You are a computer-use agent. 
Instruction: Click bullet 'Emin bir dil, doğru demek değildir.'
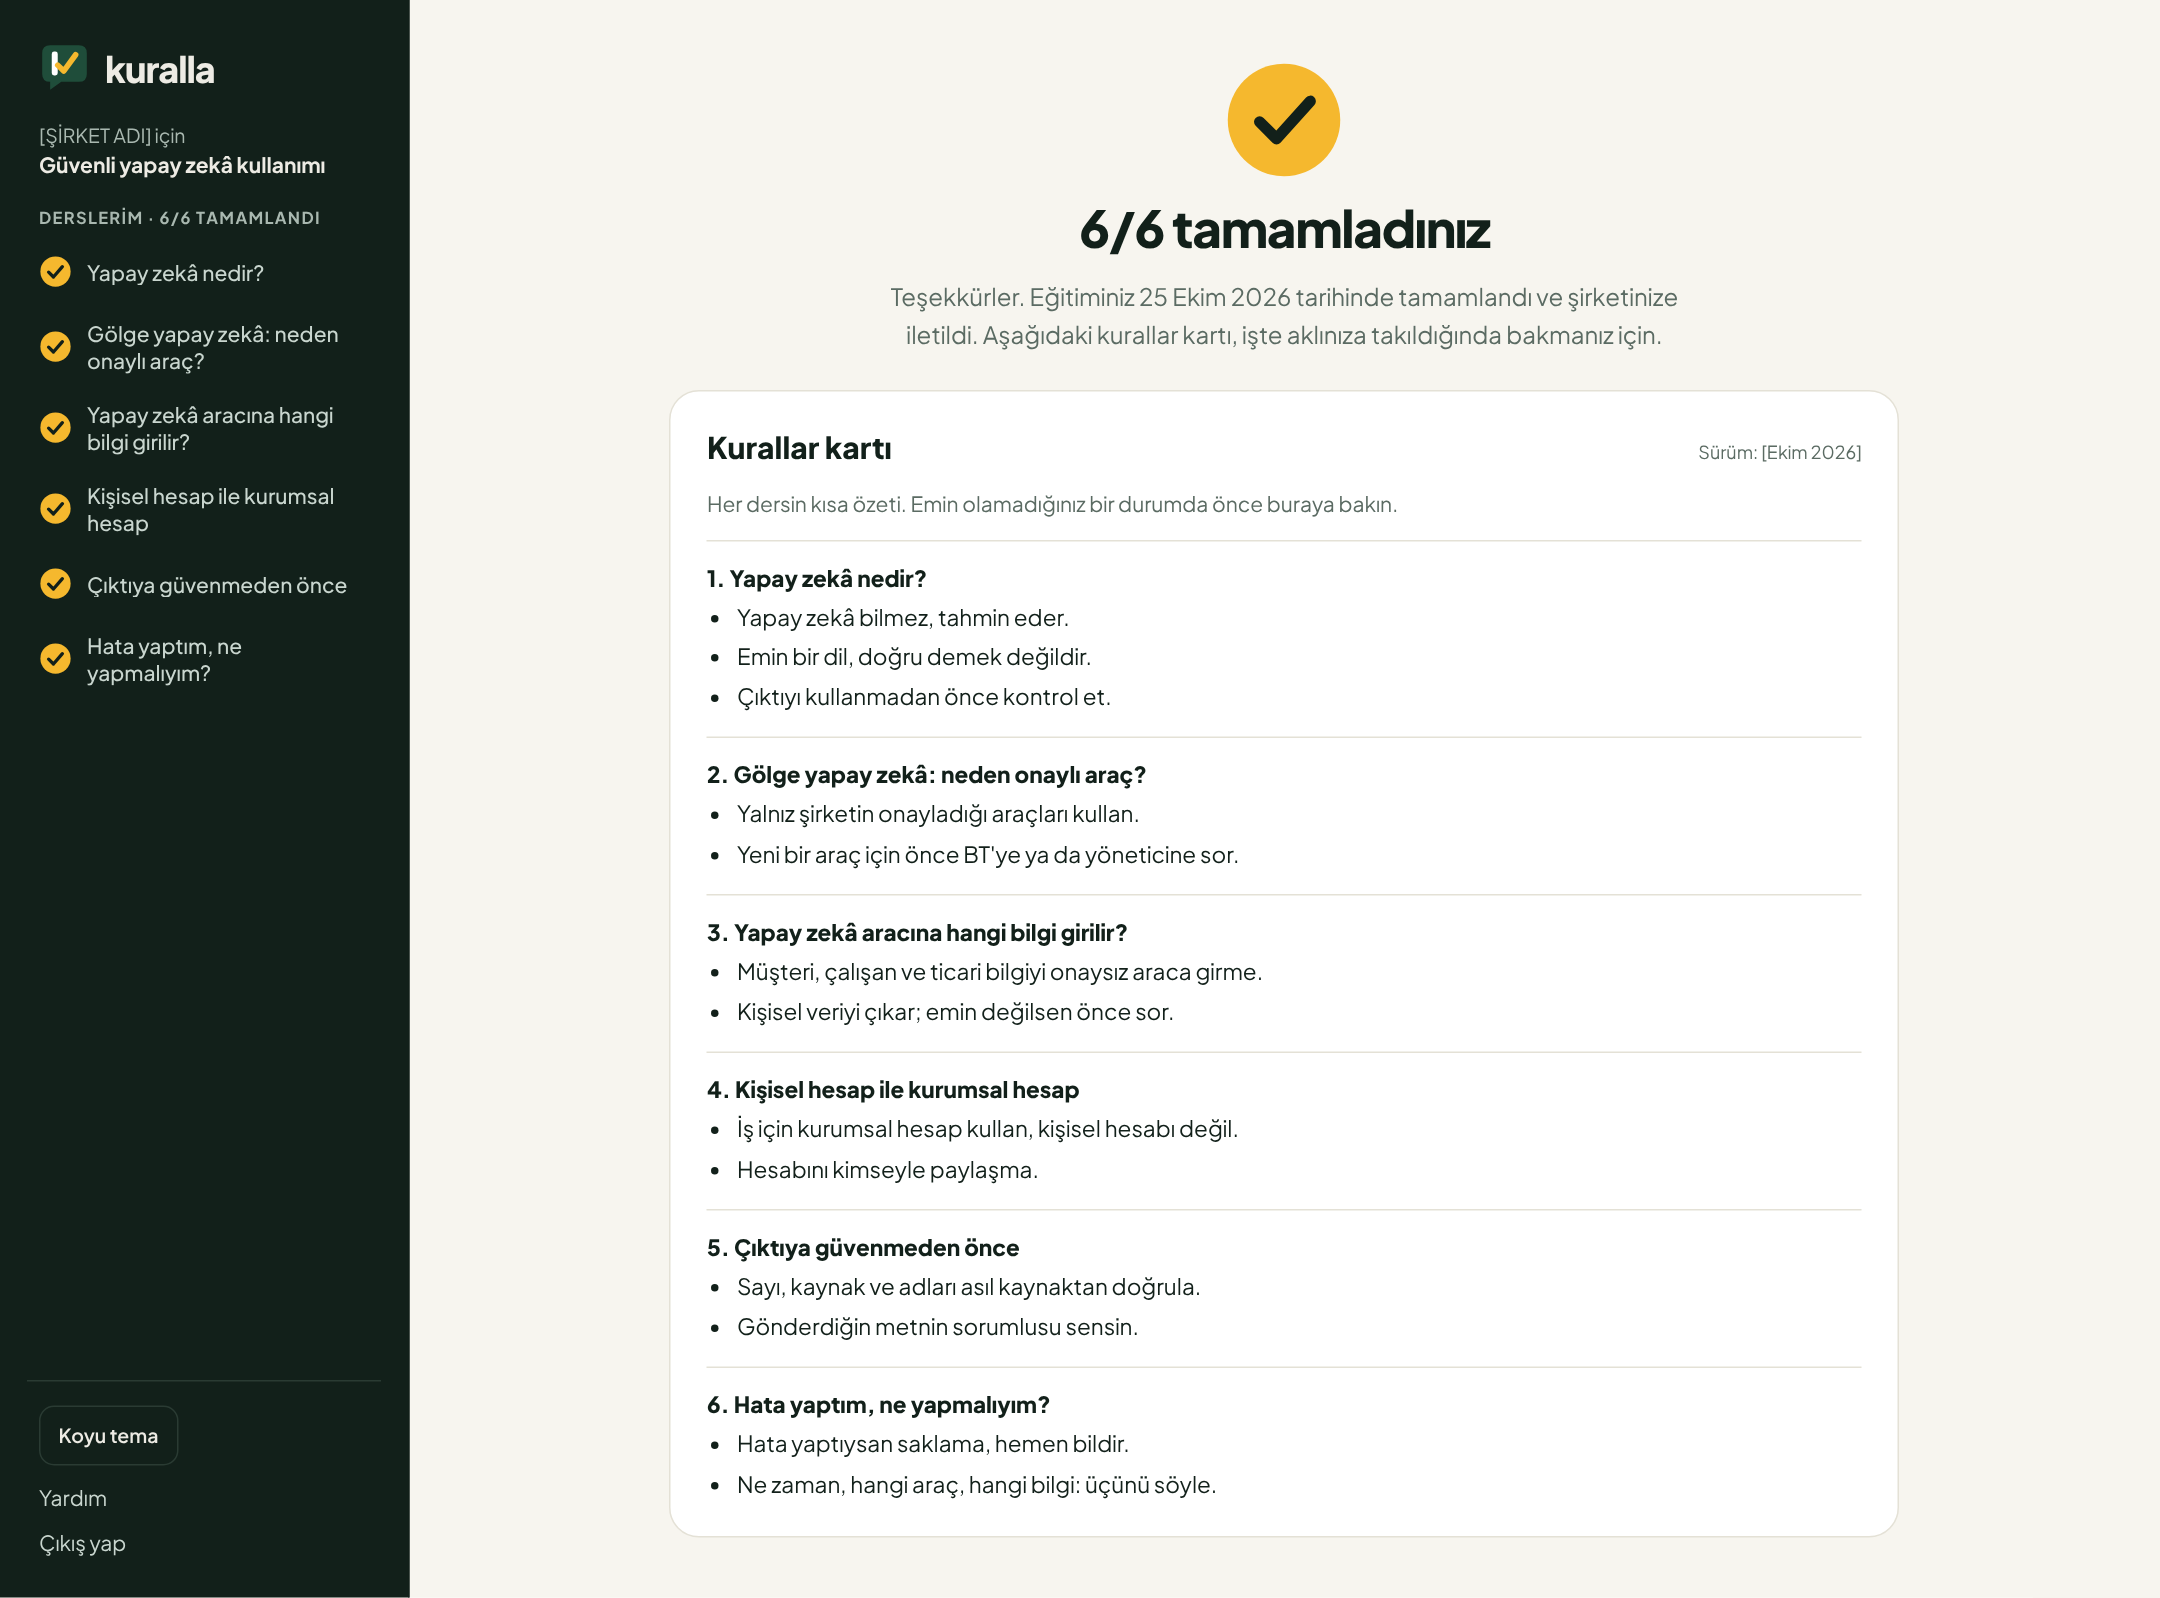(x=914, y=657)
